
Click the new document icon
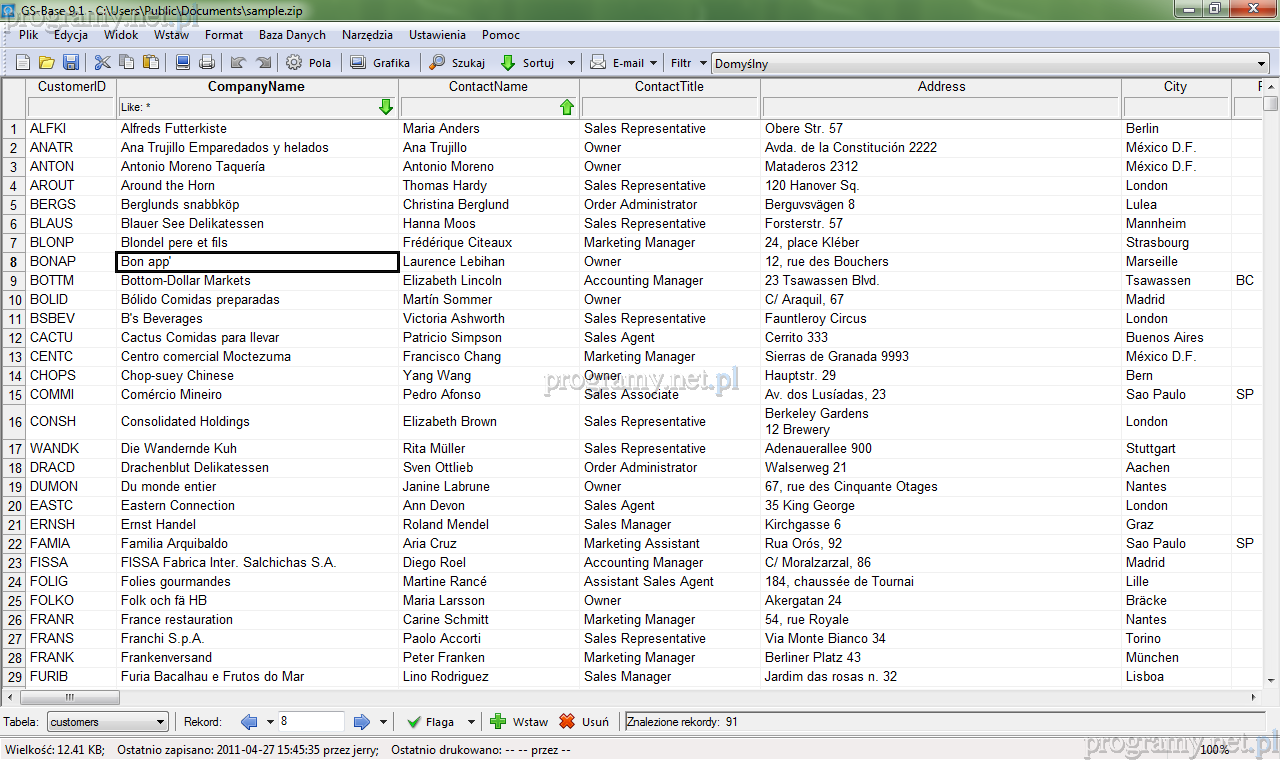(x=23, y=63)
